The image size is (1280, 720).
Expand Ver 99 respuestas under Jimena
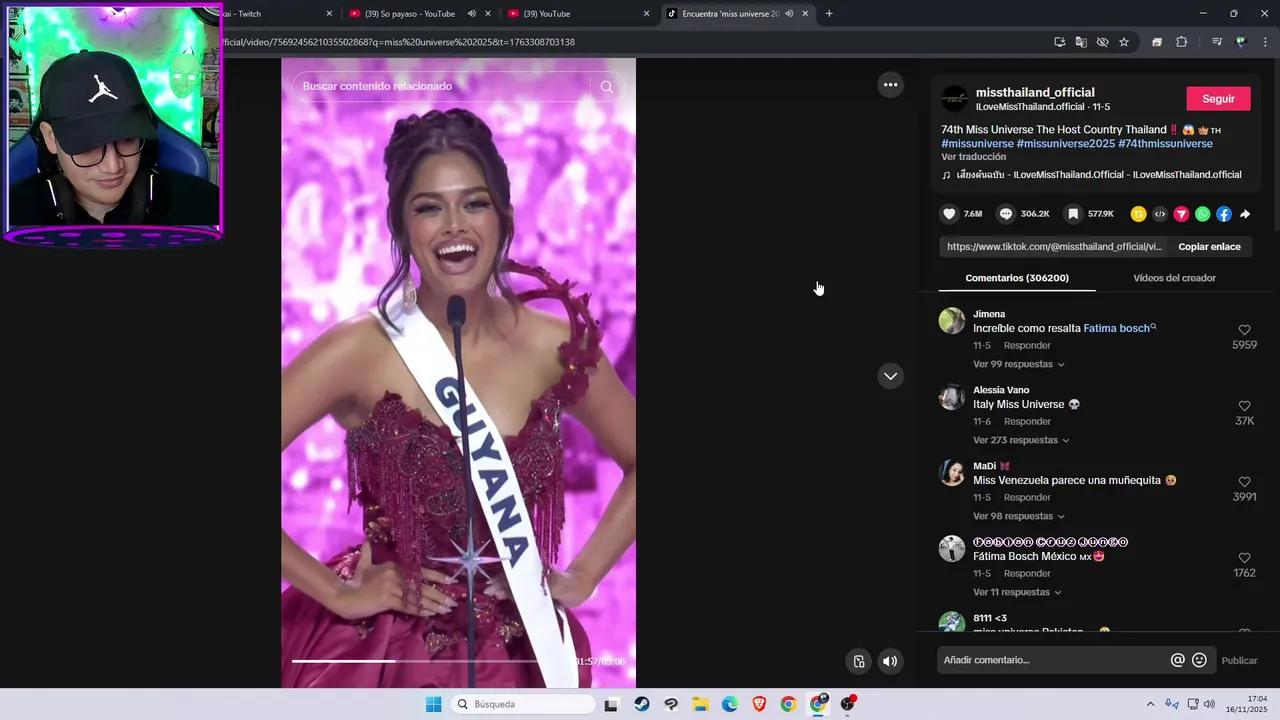[1019, 364]
